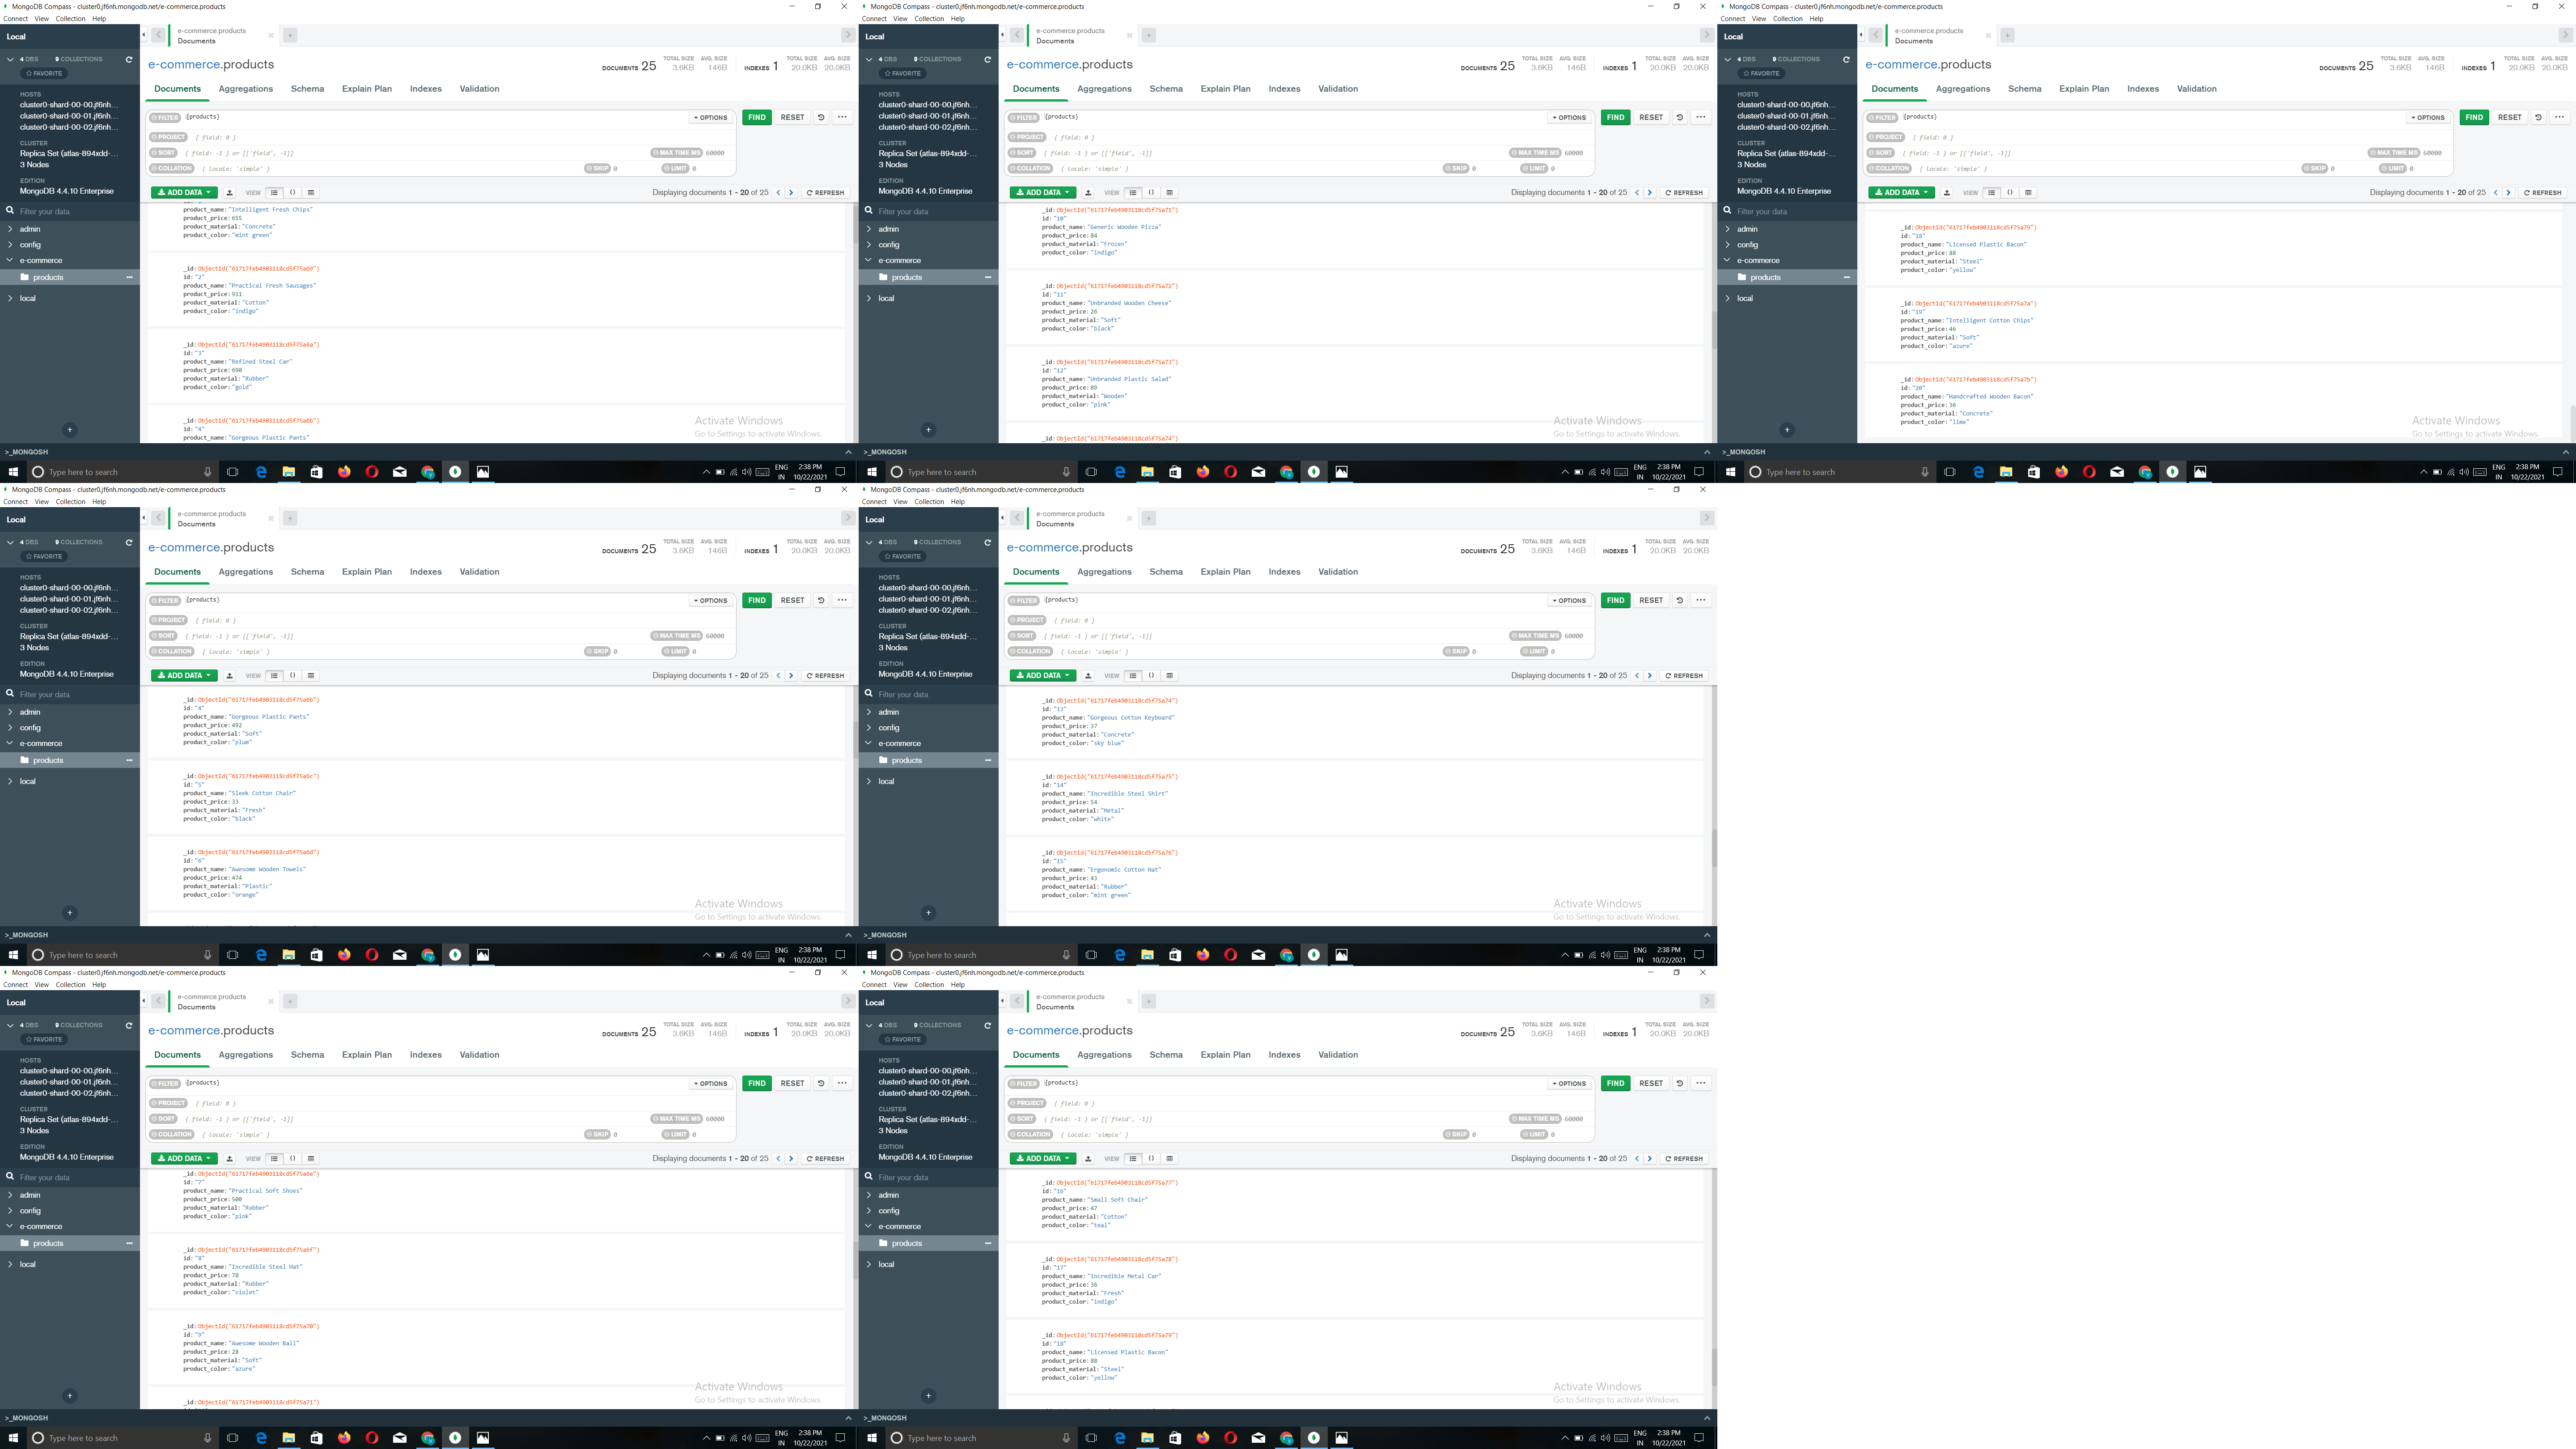2576x1449 pixels.
Task: Collapse DBS chevron in window listing Generic Wooden Pizza
Action: [868, 59]
